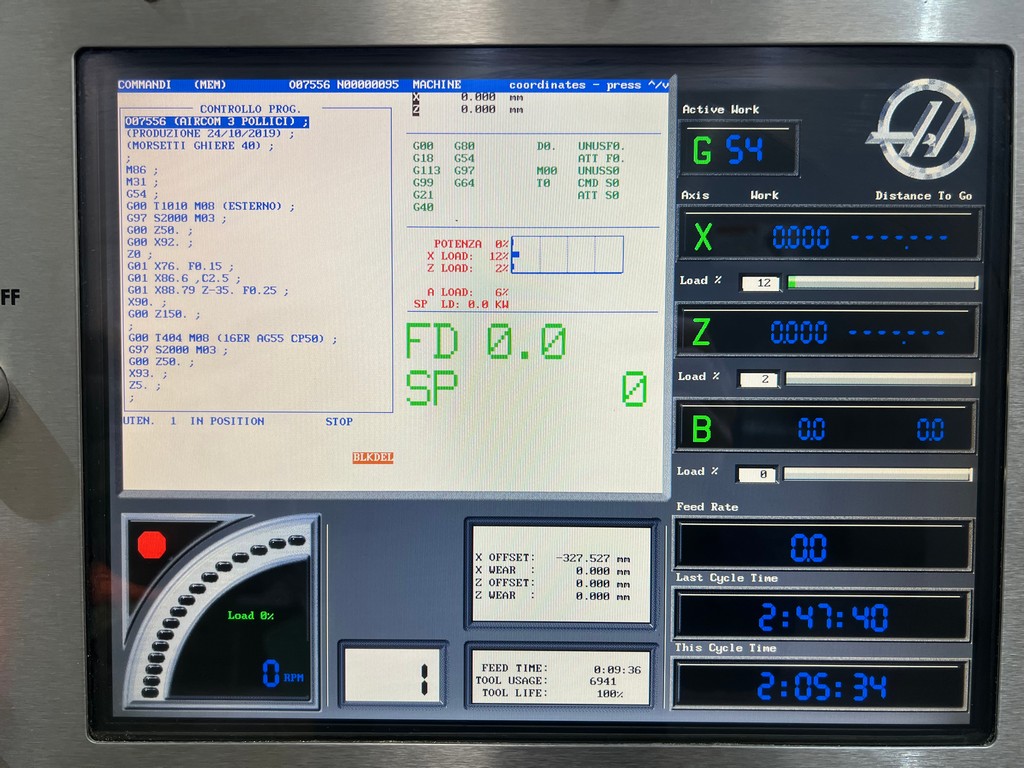Image resolution: width=1024 pixels, height=768 pixels.
Task: Click the red octagon stop indicator
Action: 152,545
